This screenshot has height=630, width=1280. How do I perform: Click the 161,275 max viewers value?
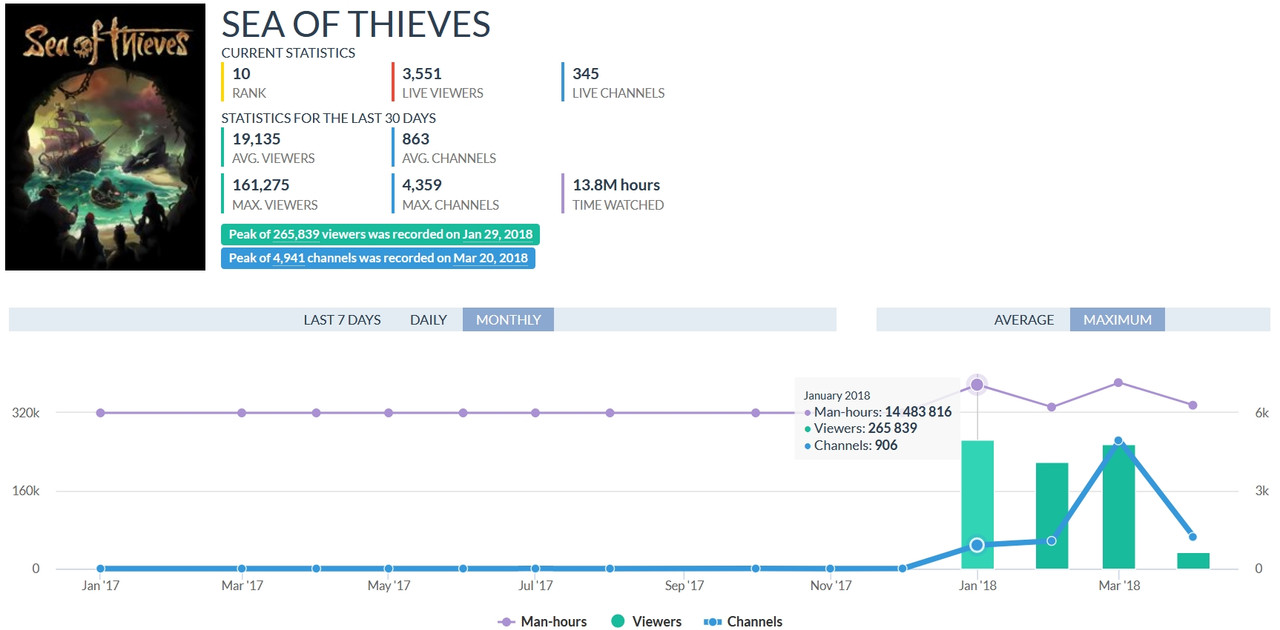coord(261,185)
